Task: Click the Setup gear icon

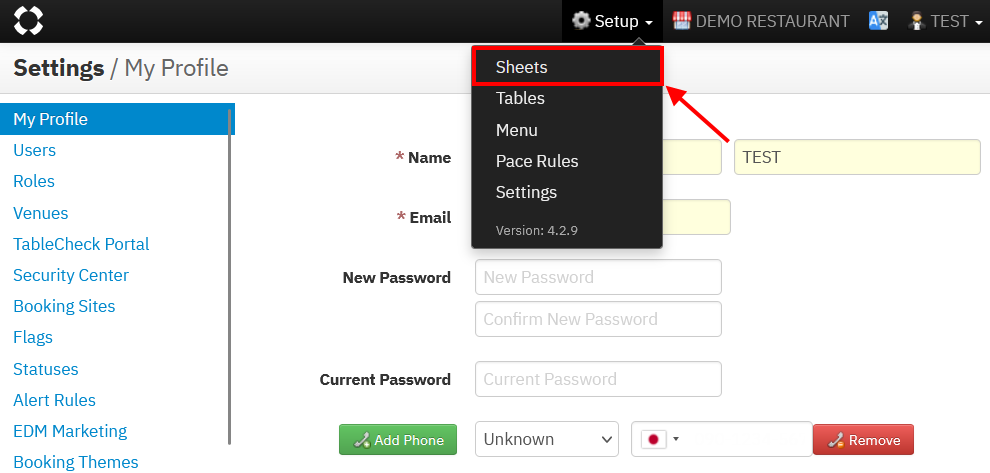Action: pos(581,21)
